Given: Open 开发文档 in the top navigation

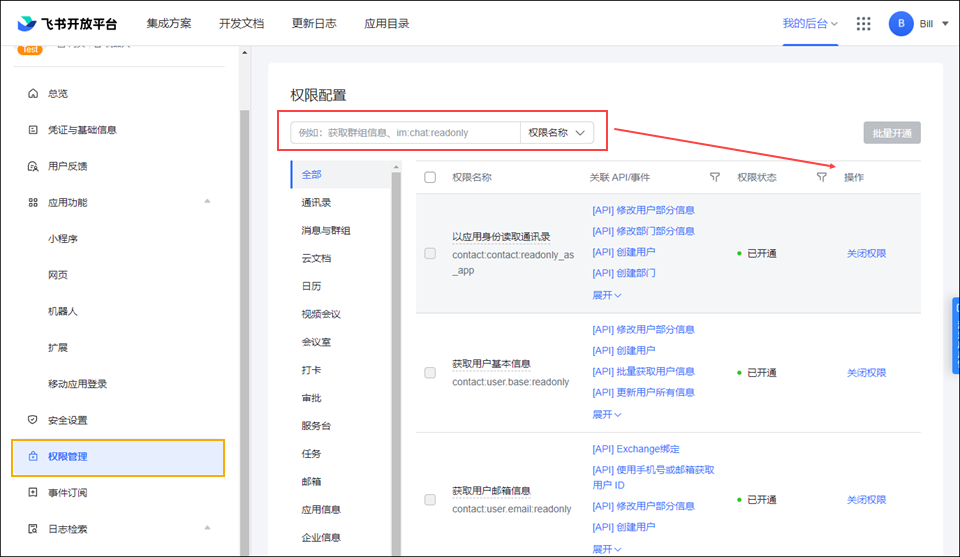Looking at the screenshot, I should click(x=241, y=23).
